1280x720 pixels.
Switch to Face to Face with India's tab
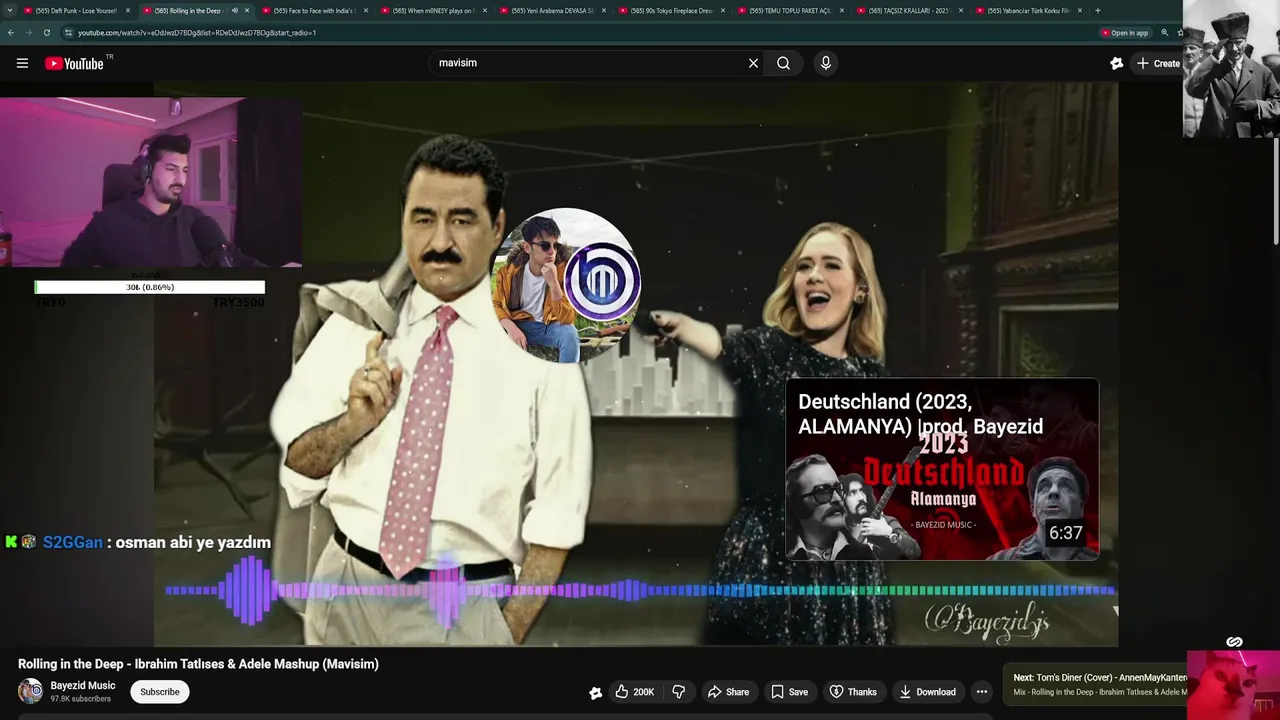(x=314, y=10)
